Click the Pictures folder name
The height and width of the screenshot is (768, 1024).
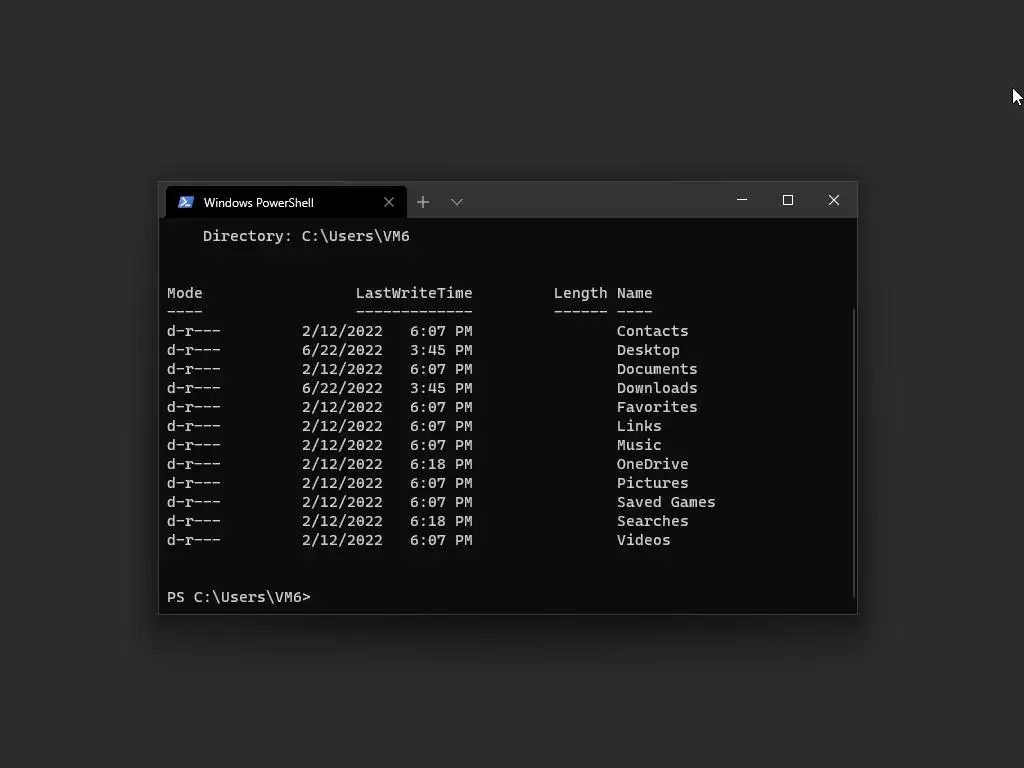click(x=652, y=483)
